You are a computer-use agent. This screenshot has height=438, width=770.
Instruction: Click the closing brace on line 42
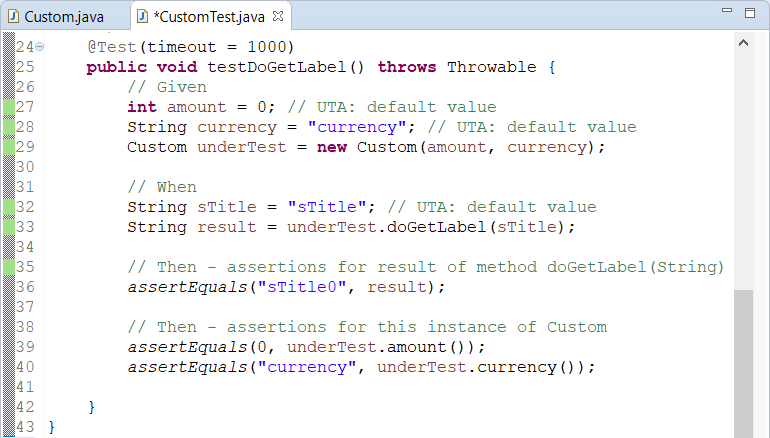(92, 407)
